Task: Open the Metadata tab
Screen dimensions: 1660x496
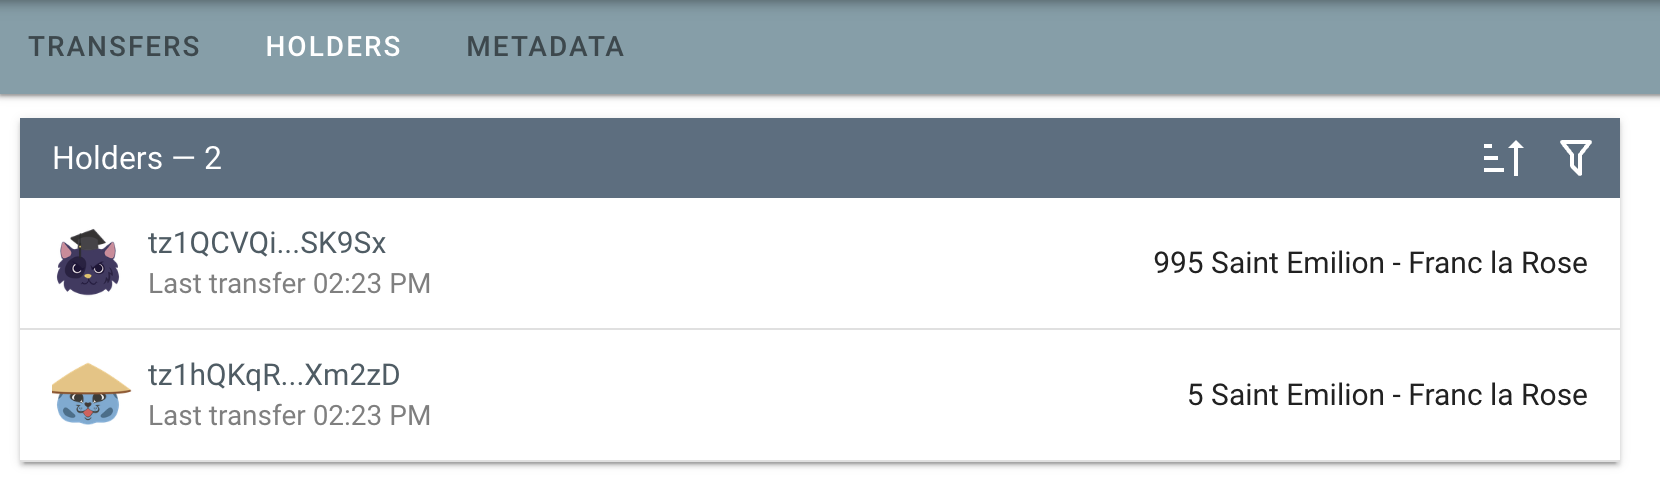Action: point(545,47)
